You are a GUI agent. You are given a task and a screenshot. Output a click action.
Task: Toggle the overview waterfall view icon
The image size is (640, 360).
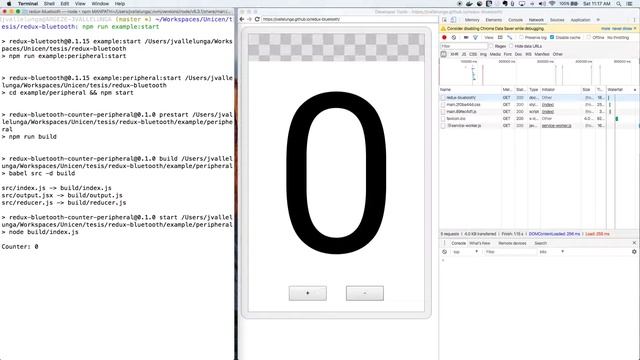[x=509, y=38]
